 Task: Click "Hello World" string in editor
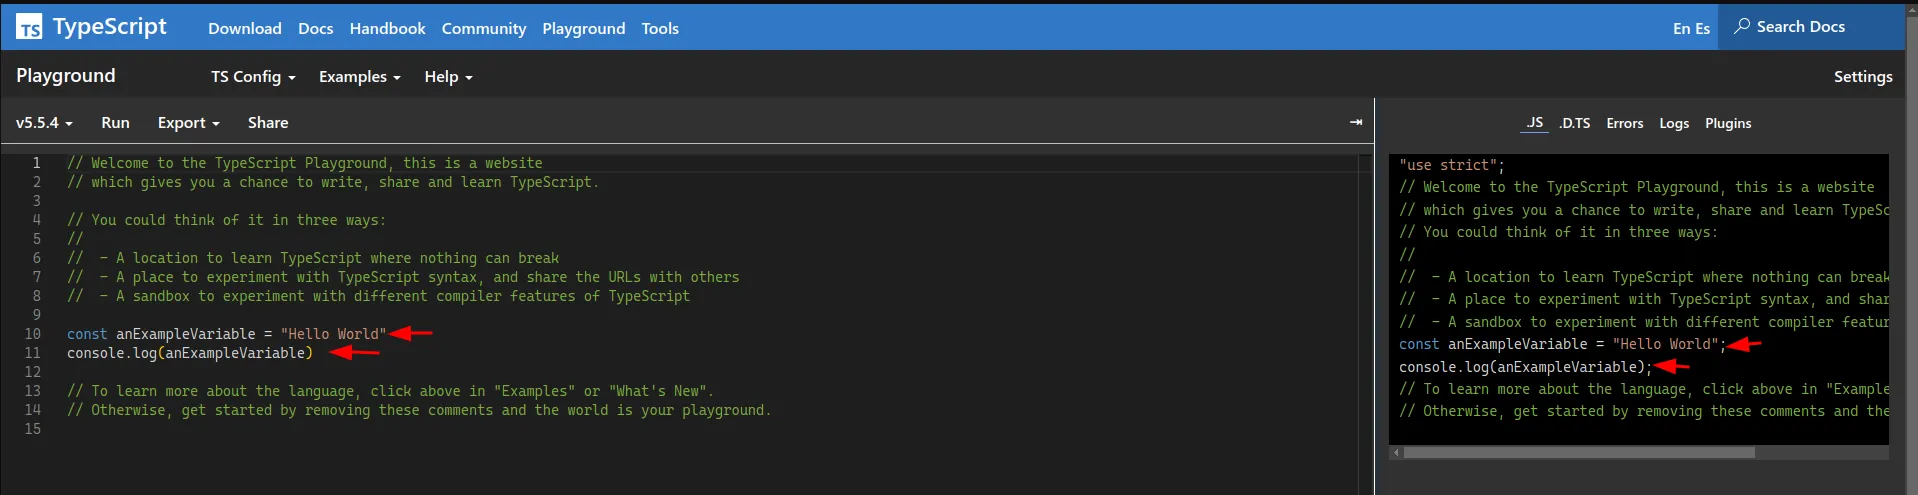(x=333, y=334)
